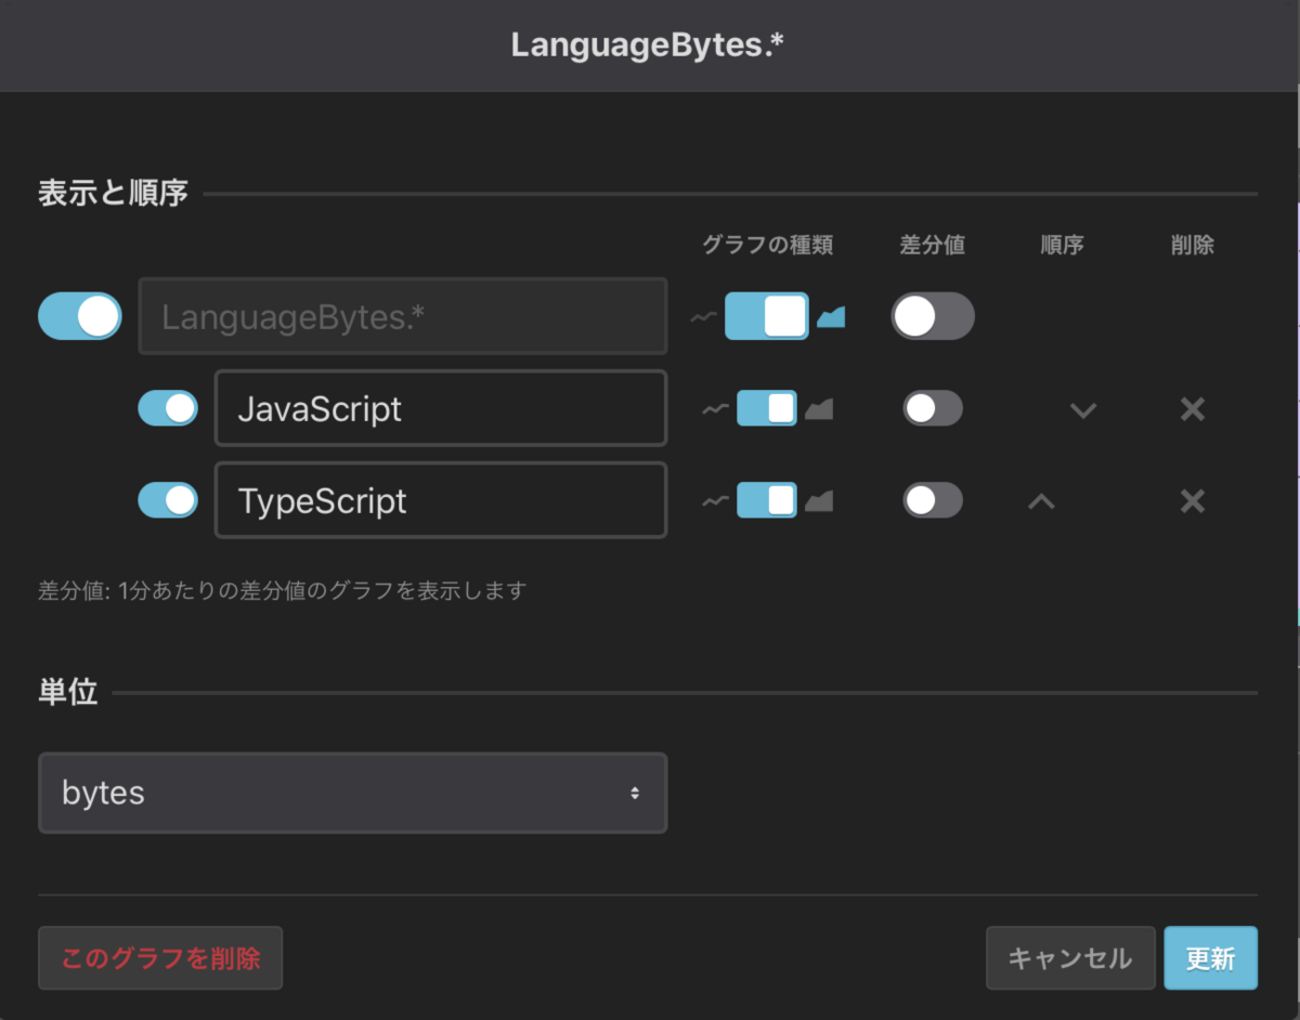Enable 差分値 for TypeScript
The height and width of the screenshot is (1020, 1300).
click(932, 501)
